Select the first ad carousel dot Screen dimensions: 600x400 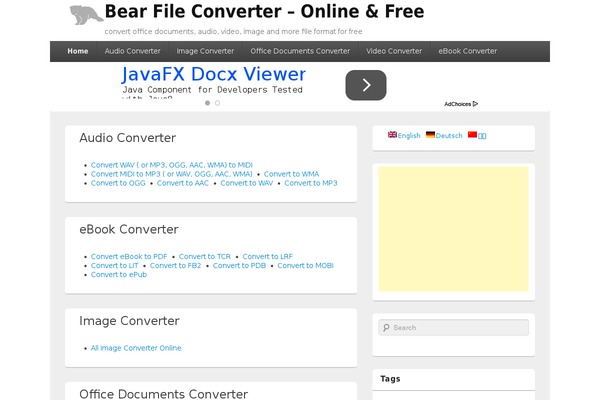[x=207, y=103]
